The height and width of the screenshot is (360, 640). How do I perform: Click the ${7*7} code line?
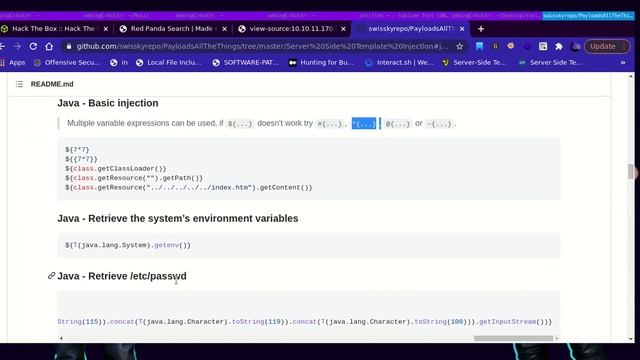click(x=77, y=150)
